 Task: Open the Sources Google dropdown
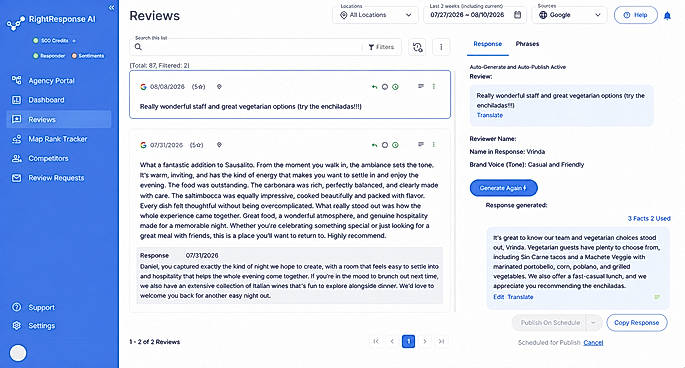(569, 15)
